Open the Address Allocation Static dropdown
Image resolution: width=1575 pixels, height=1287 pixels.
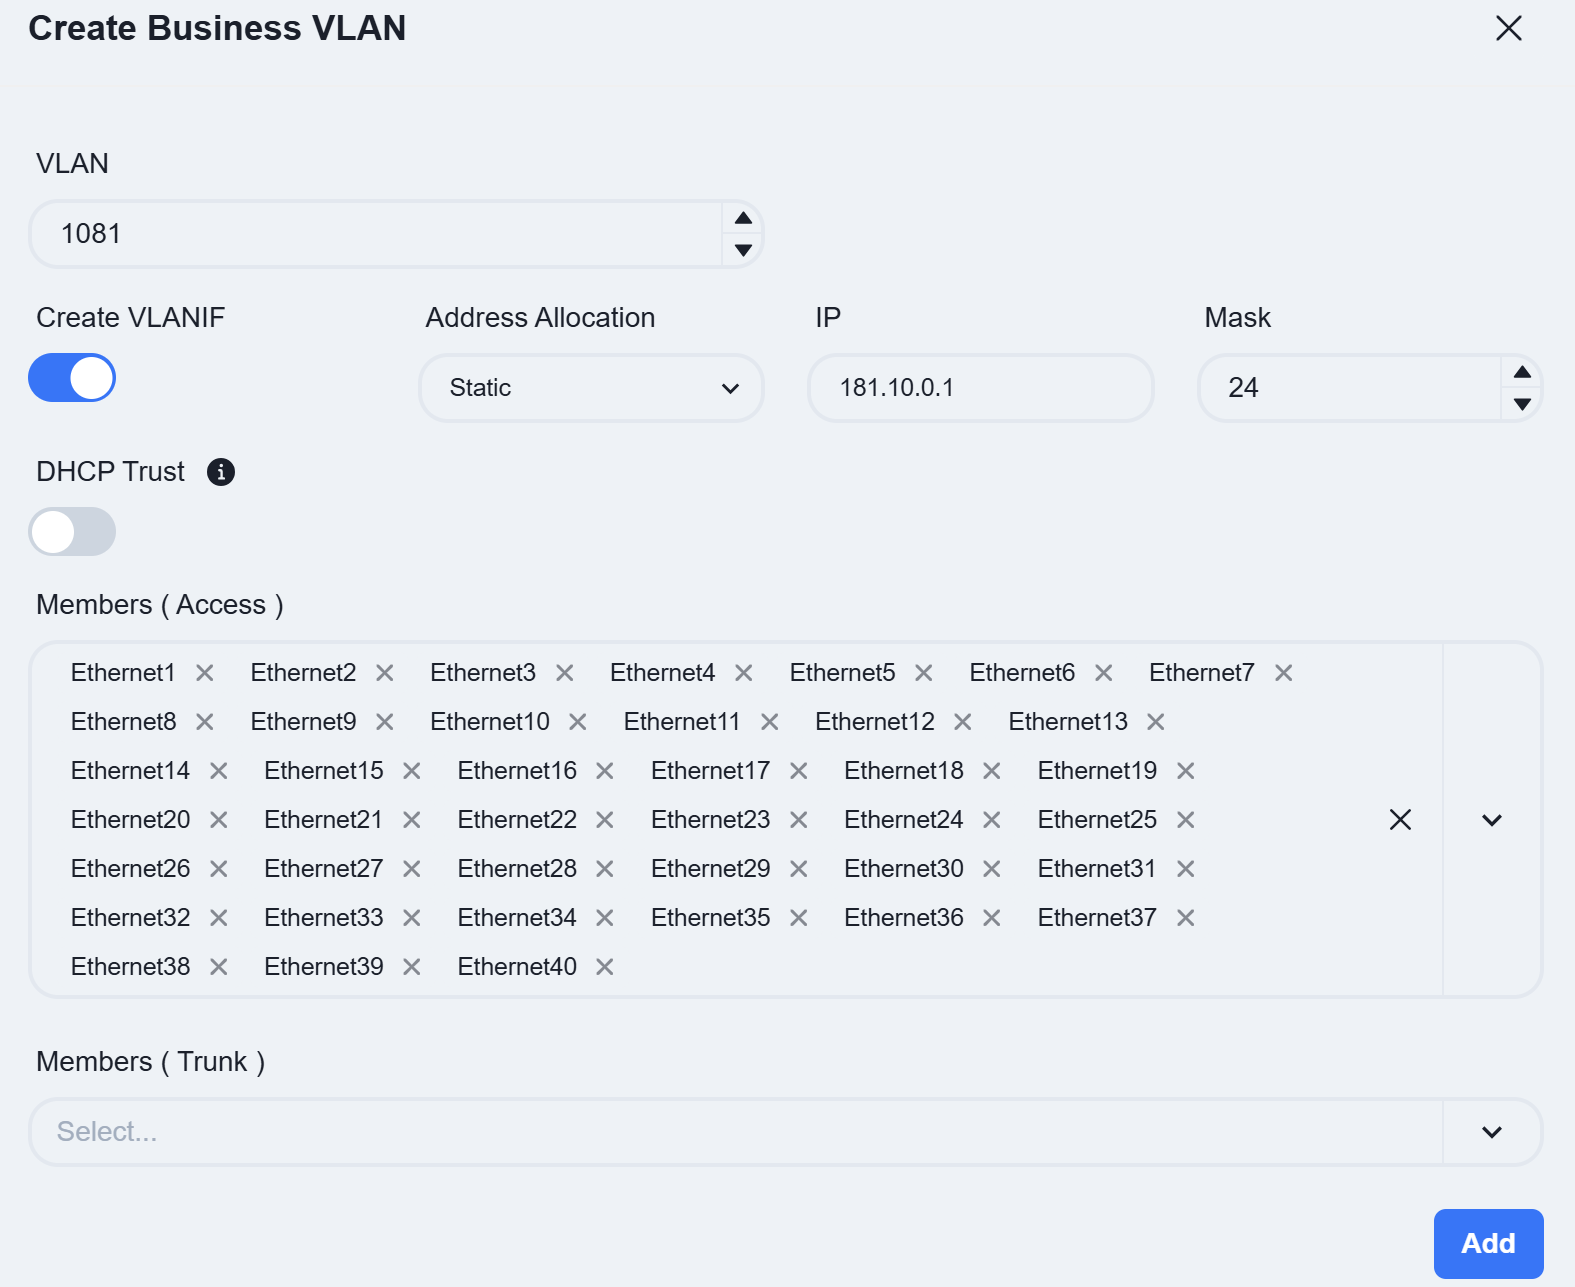click(x=592, y=388)
